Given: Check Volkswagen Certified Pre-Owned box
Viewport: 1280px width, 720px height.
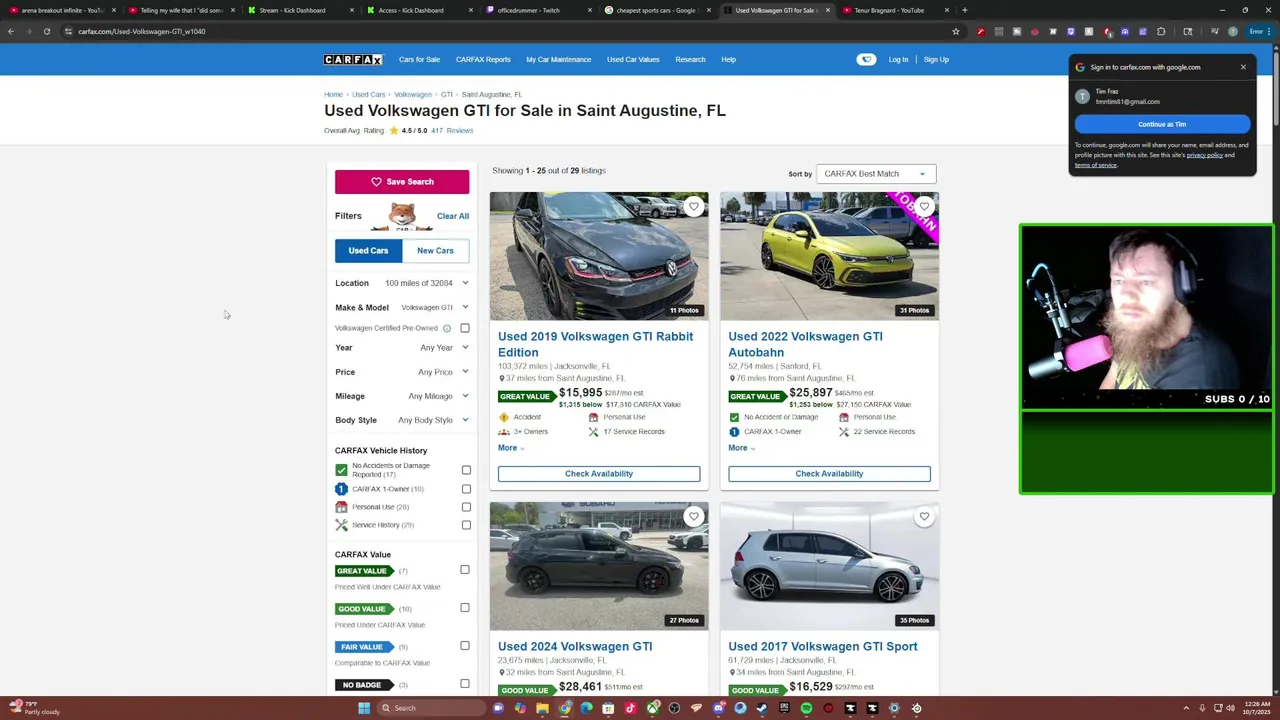Looking at the screenshot, I should pos(465,328).
